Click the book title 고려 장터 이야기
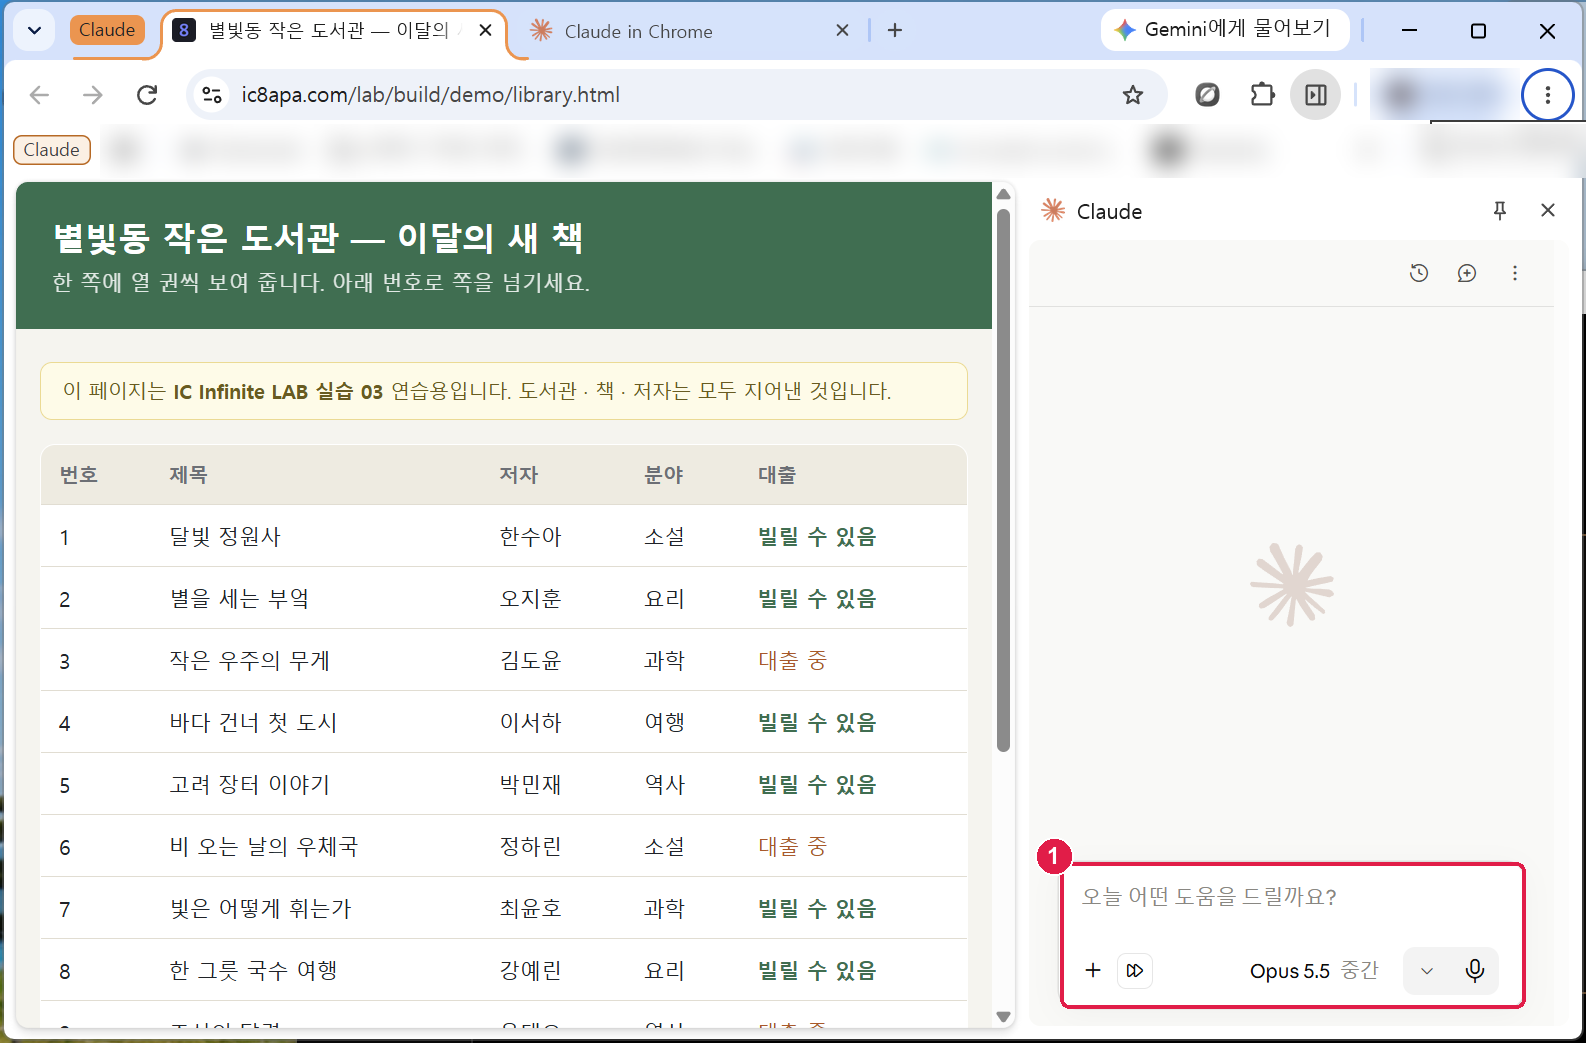Screen dimensions: 1586x1043 coord(249,785)
